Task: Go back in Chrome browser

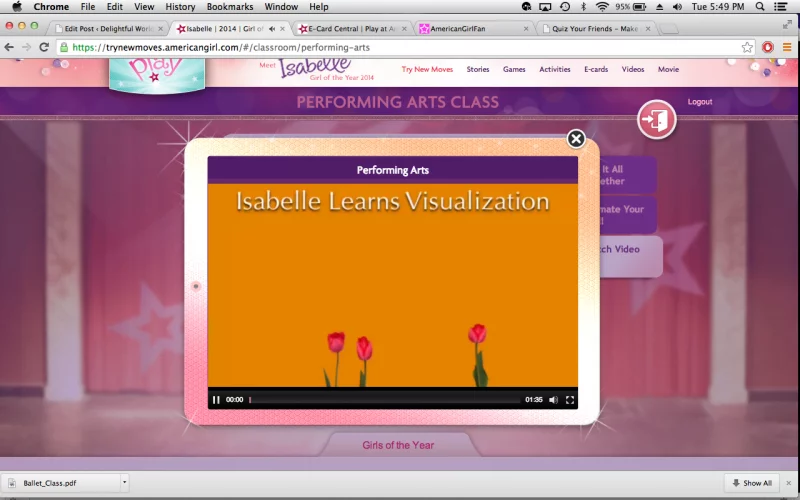Action: (x=9, y=47)
